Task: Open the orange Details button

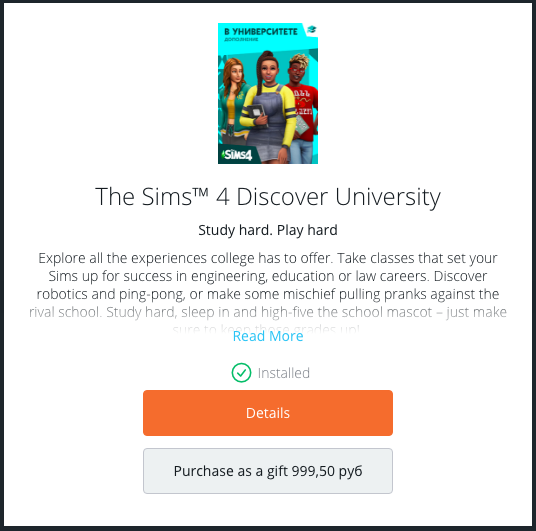Action: point(268,413)
